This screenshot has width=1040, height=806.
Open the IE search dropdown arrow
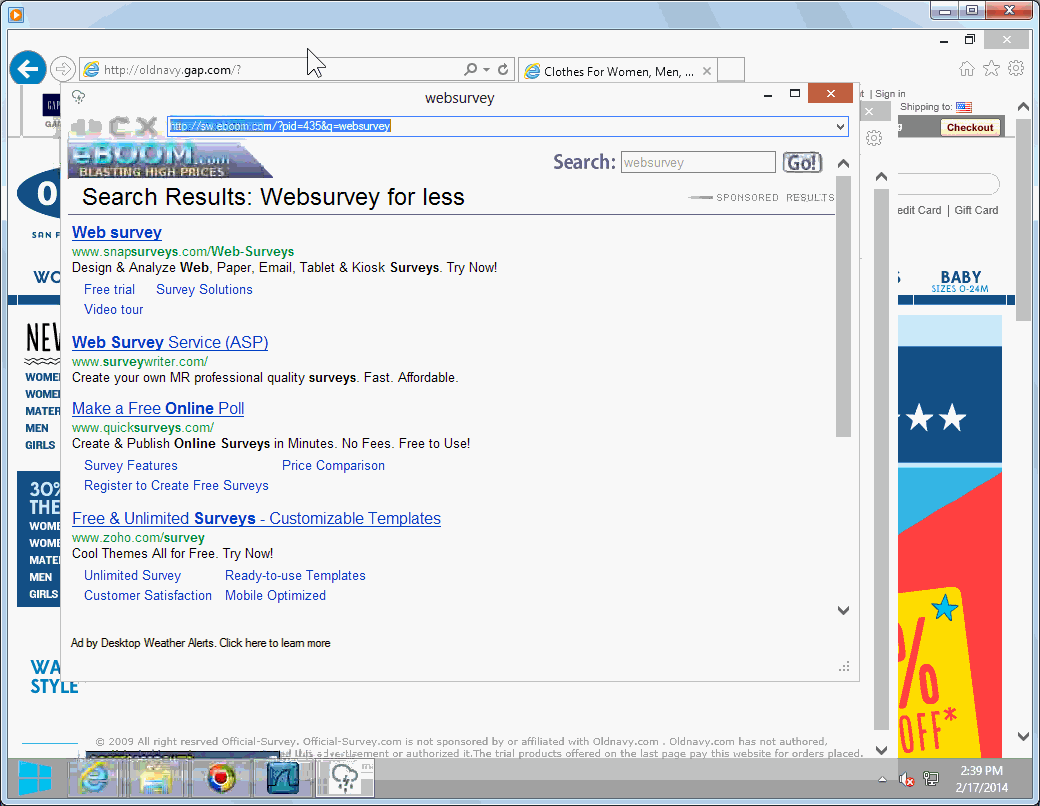pos(486,69)
